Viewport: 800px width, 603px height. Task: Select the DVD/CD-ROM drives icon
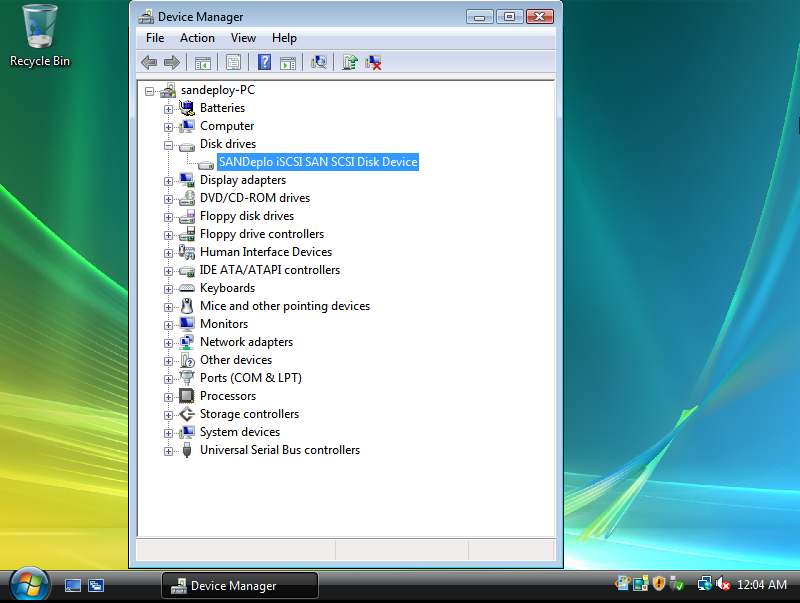187,198
